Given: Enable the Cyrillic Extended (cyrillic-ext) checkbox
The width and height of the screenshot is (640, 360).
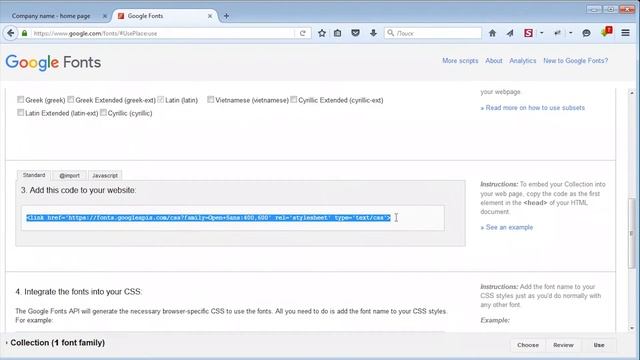Looking at the screenshot, I should click(x=293, y=100).
